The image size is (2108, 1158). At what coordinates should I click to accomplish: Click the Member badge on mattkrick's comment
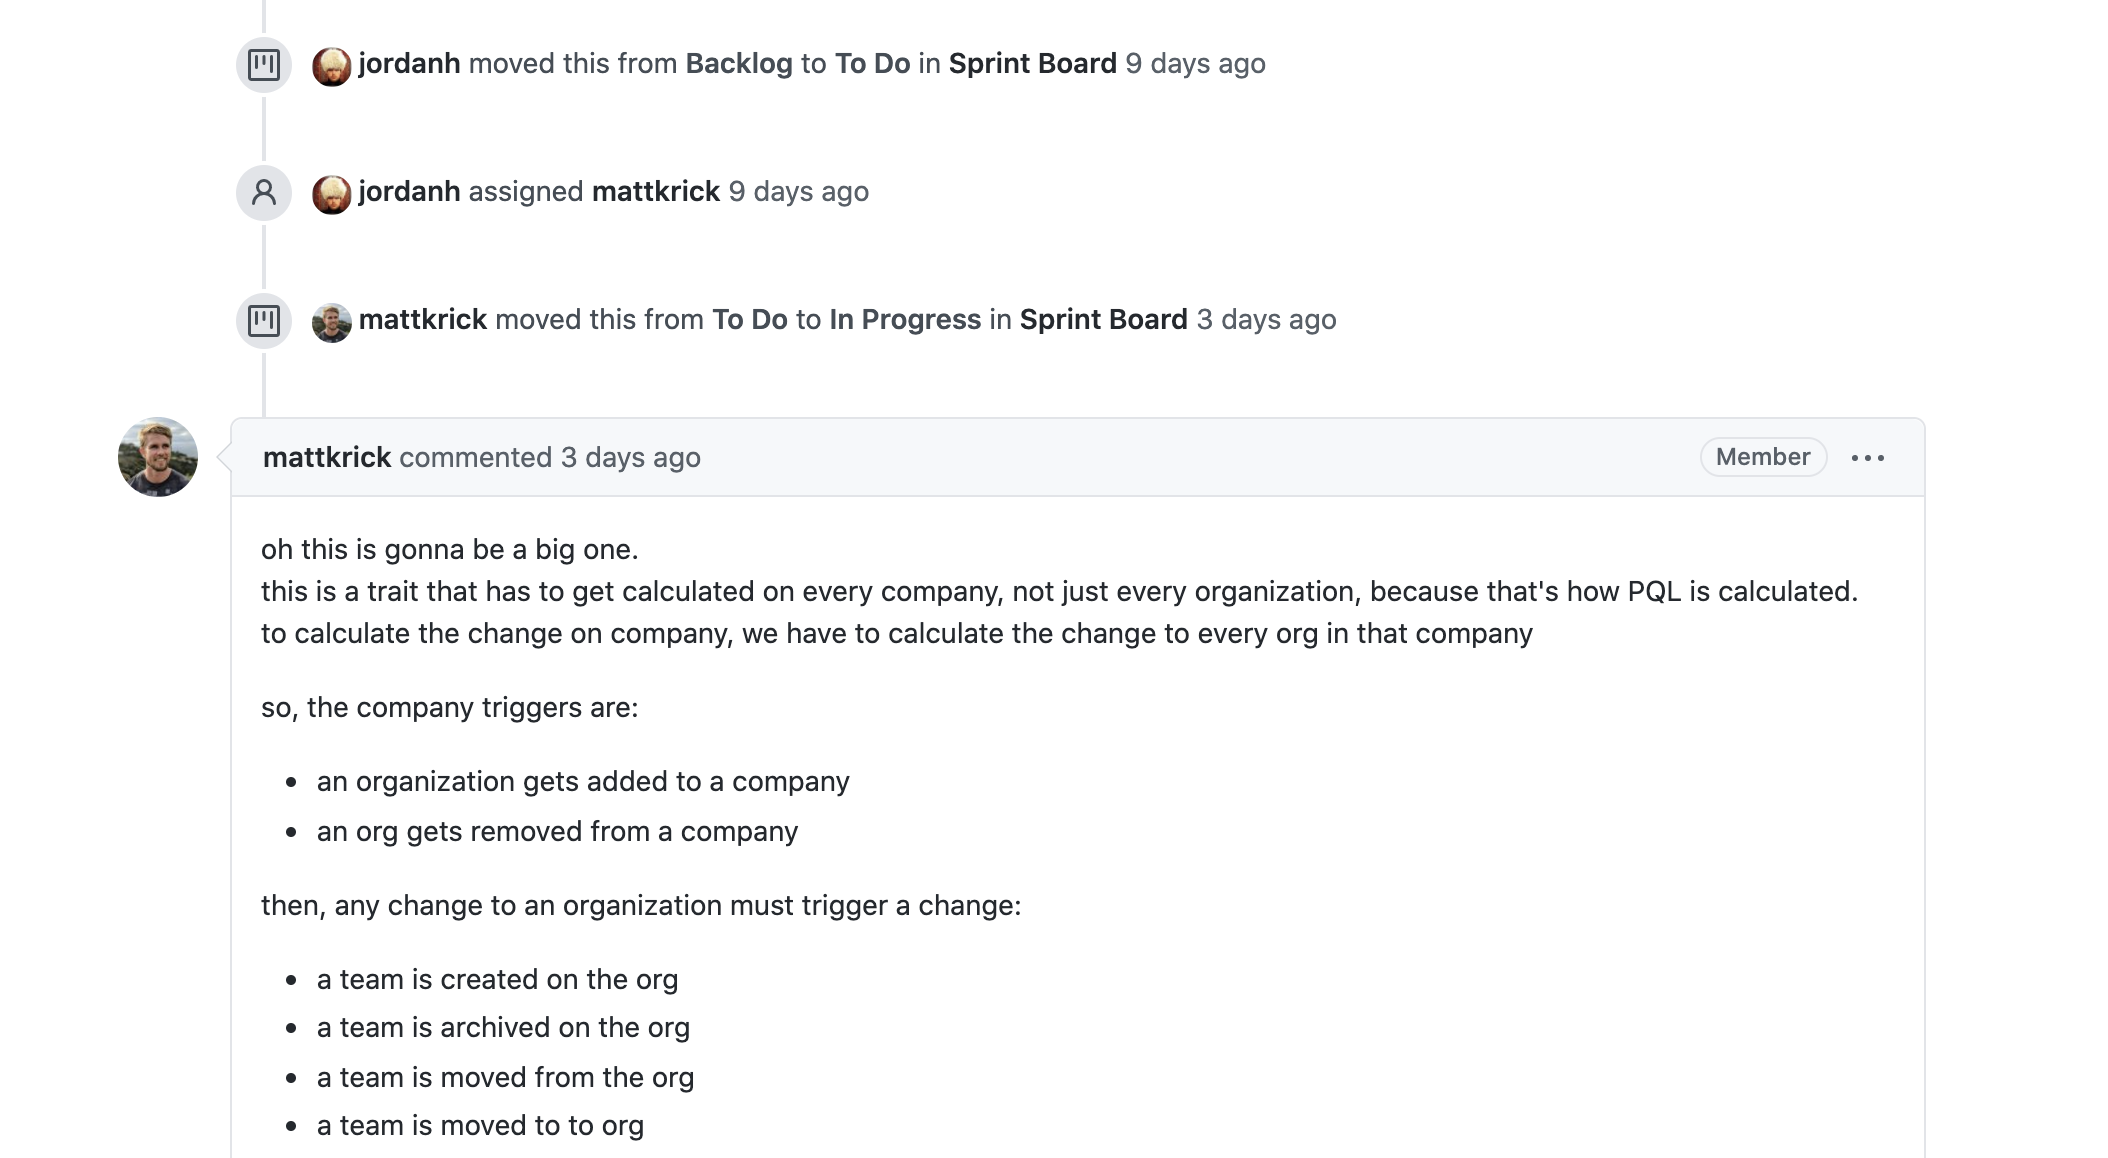click(x=1762, y=457)
